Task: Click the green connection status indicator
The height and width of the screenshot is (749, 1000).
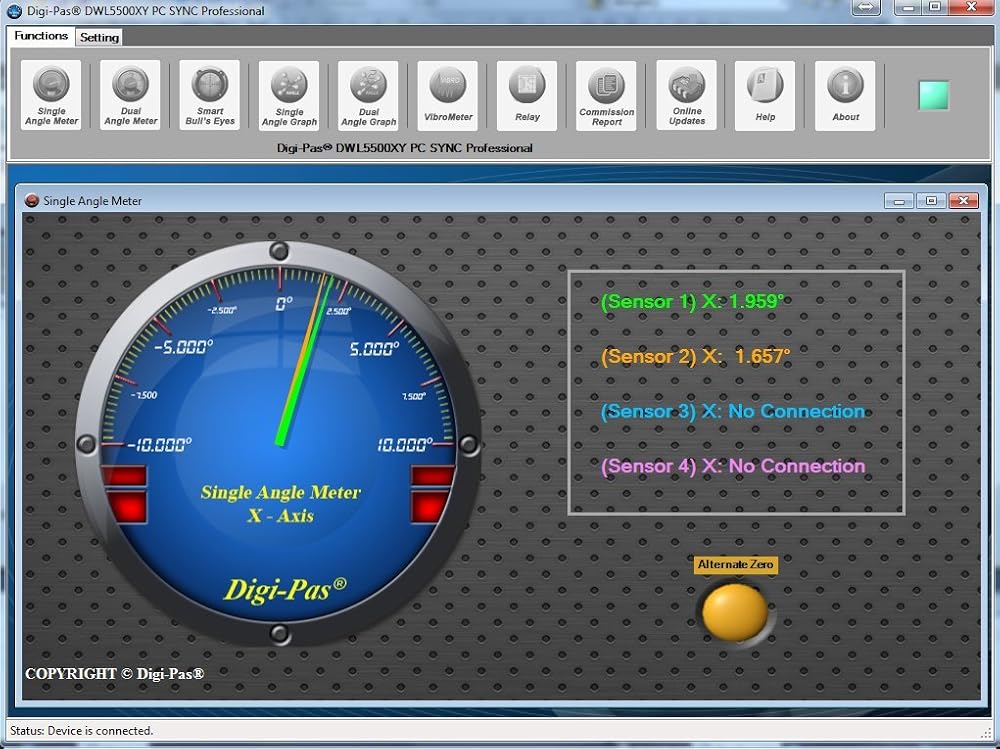Action: pos(934,95)
